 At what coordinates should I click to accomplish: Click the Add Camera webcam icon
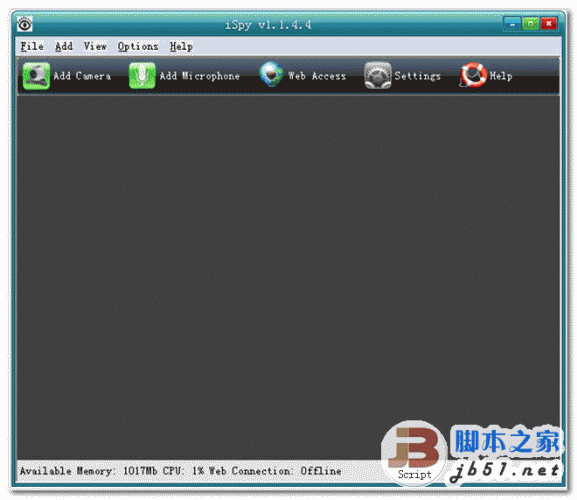[36, 76]
